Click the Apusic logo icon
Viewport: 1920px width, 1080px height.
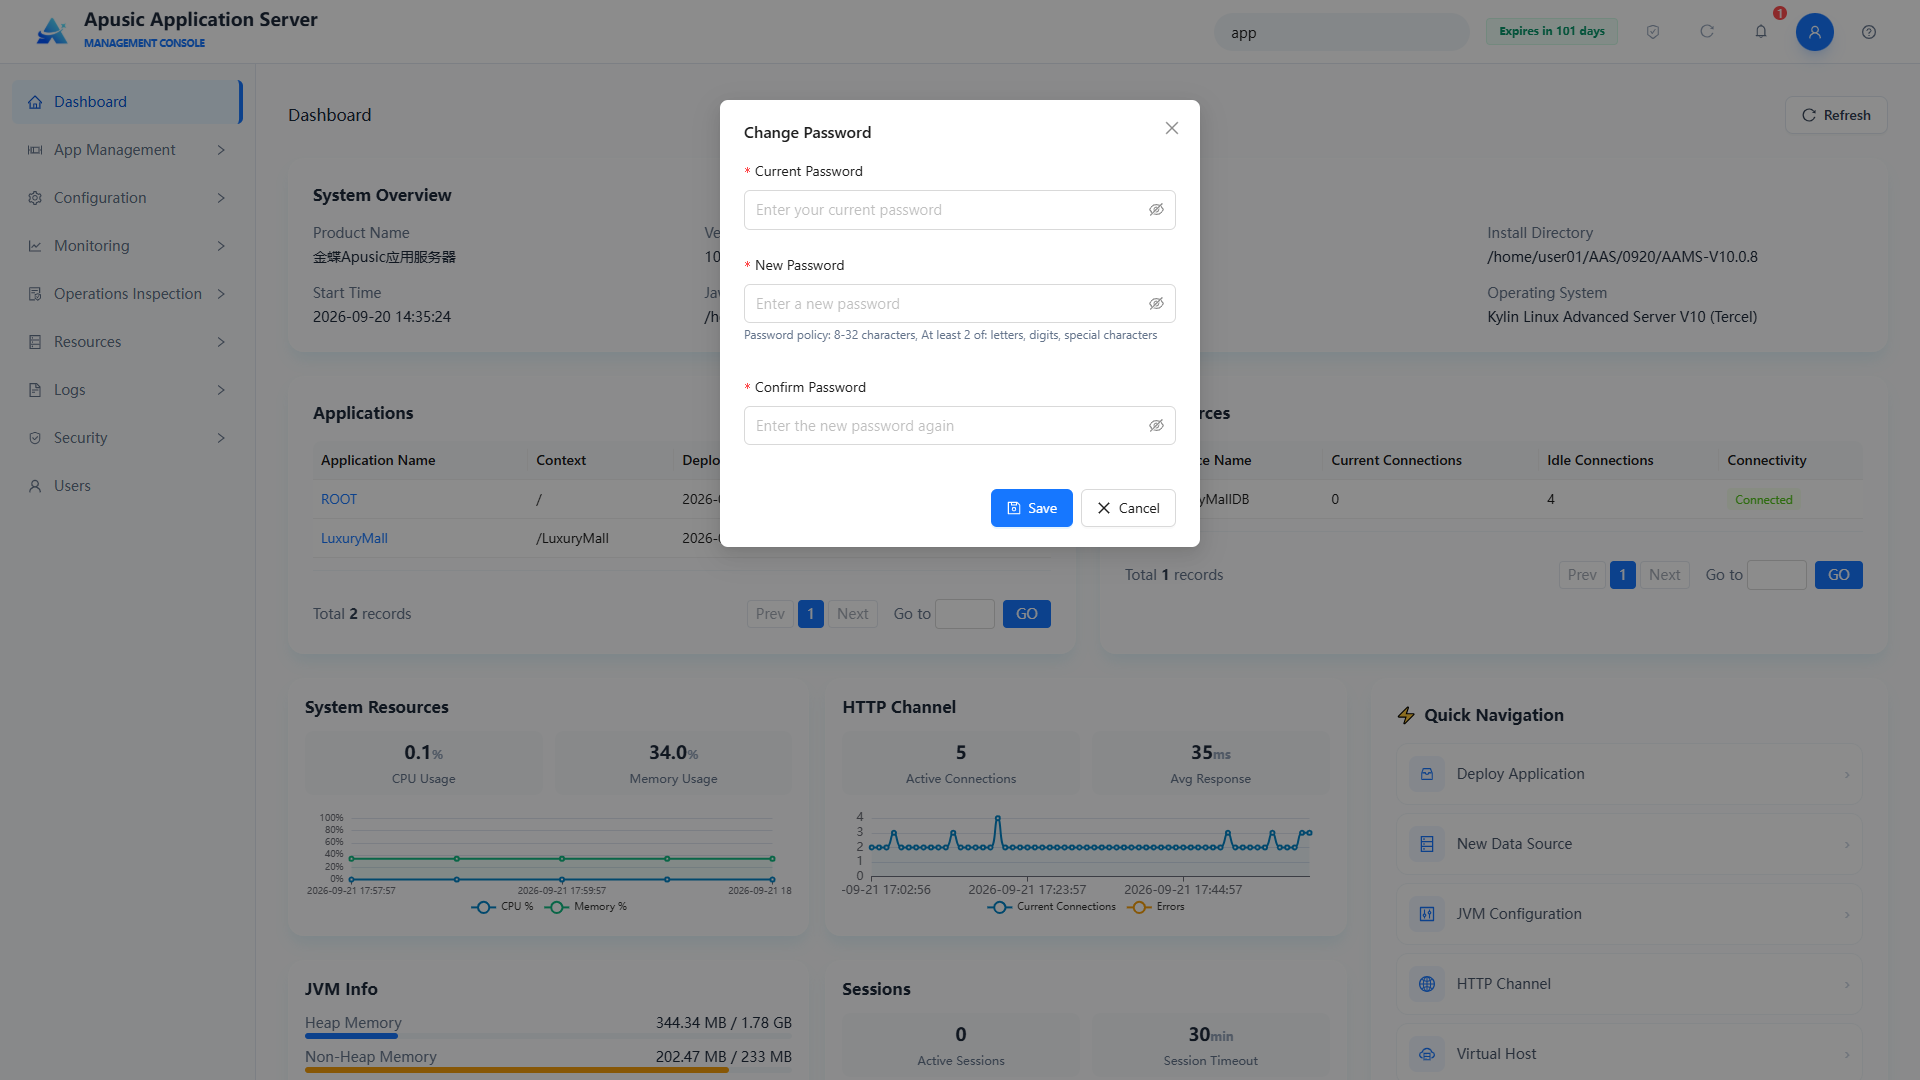click(52, 31)
